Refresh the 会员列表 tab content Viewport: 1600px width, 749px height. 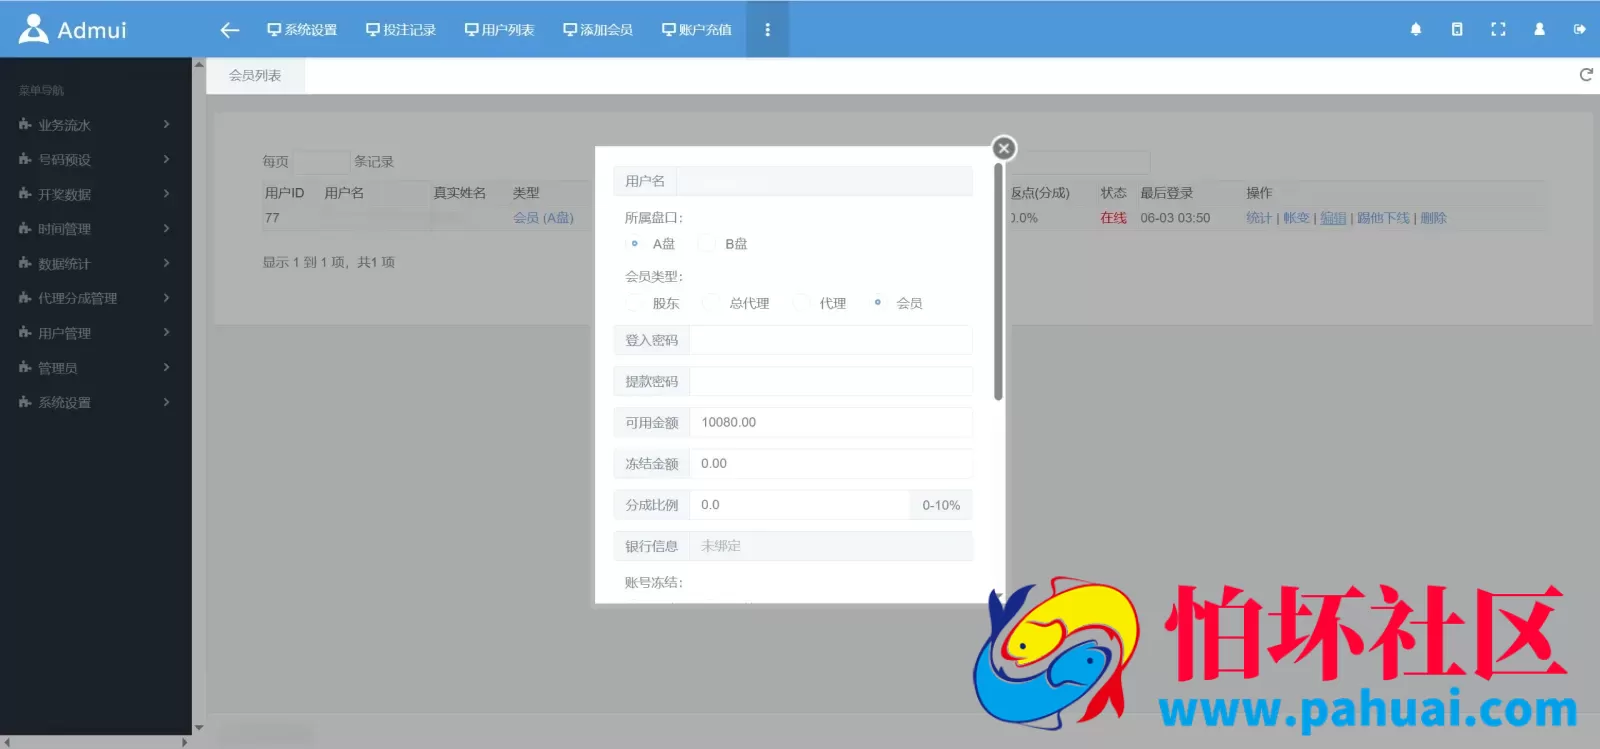(x=1586, y=75)
